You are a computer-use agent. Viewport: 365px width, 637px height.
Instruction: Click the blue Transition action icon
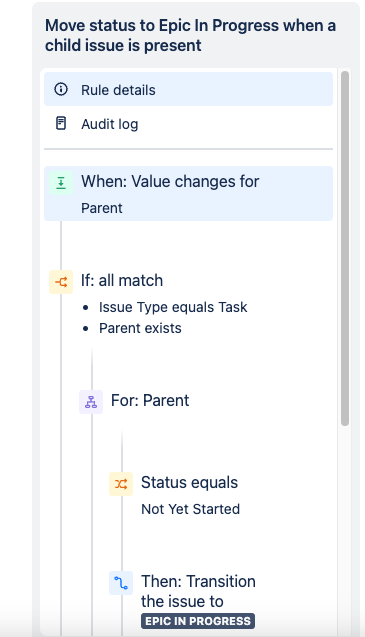pyautogui.click(x=121, y=583)
